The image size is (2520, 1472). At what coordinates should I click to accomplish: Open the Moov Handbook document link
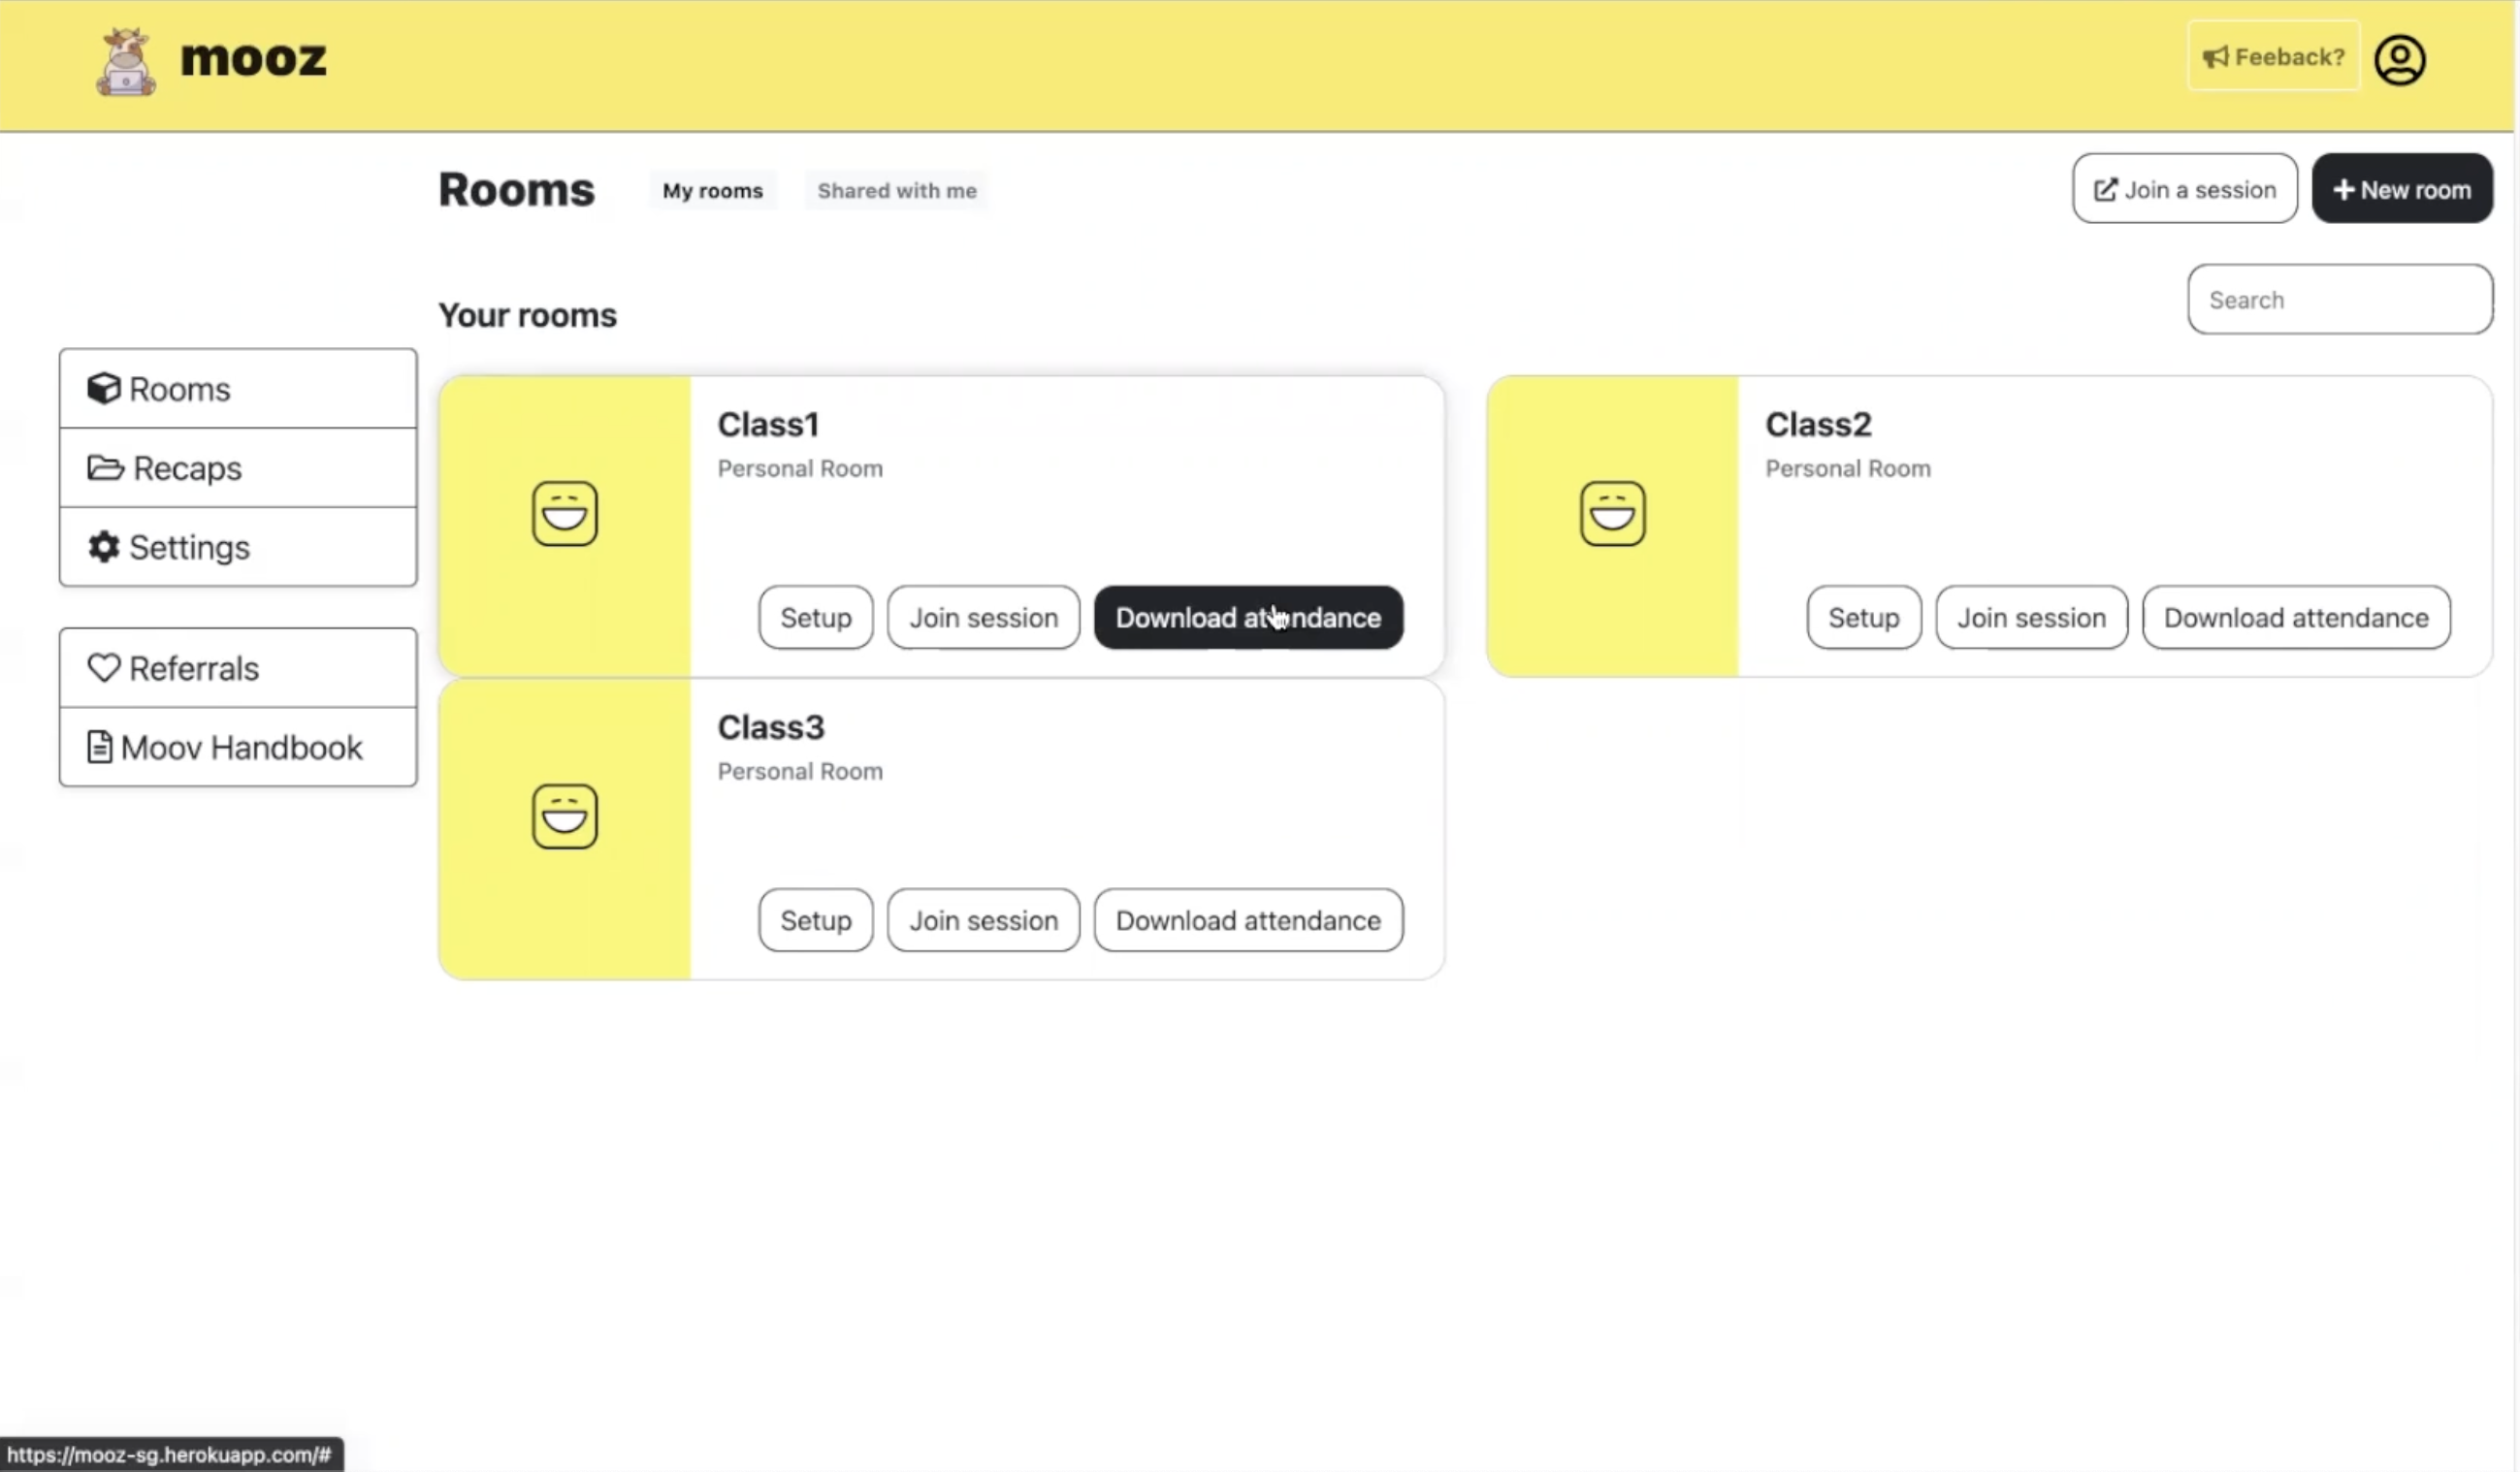coord(238,747)
